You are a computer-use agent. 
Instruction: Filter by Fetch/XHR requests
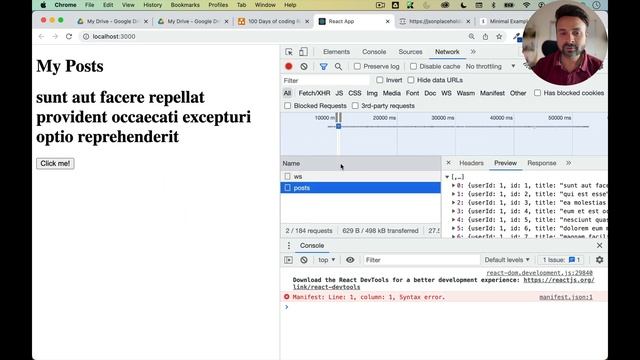[x=314, y=93]
